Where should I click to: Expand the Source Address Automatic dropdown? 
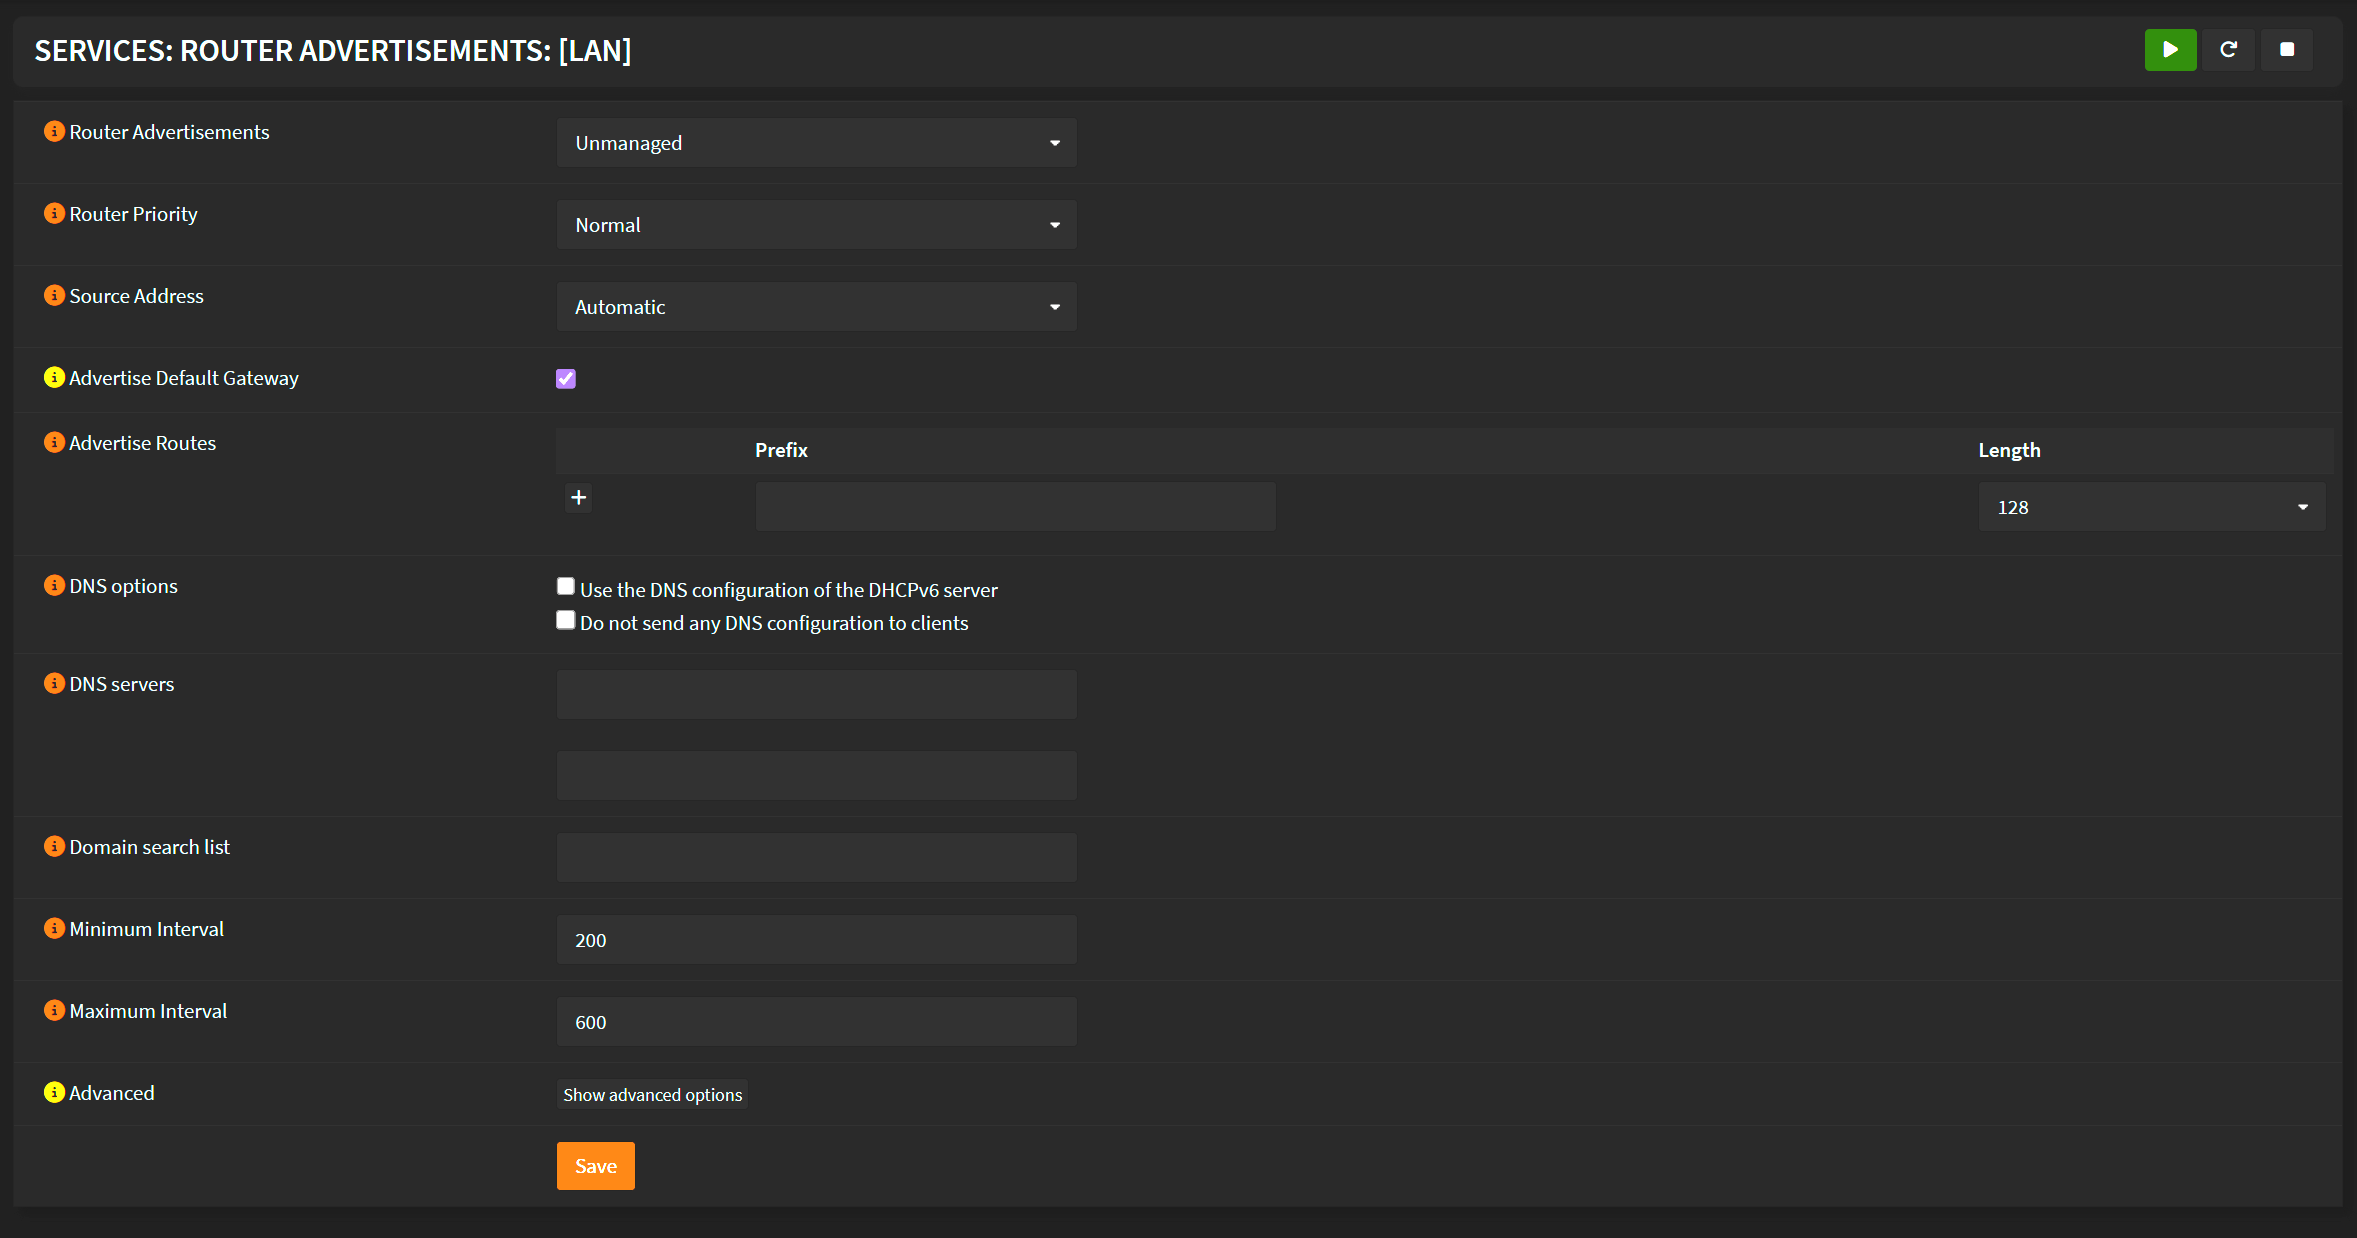pyautogui.click(x=816, y=307)
